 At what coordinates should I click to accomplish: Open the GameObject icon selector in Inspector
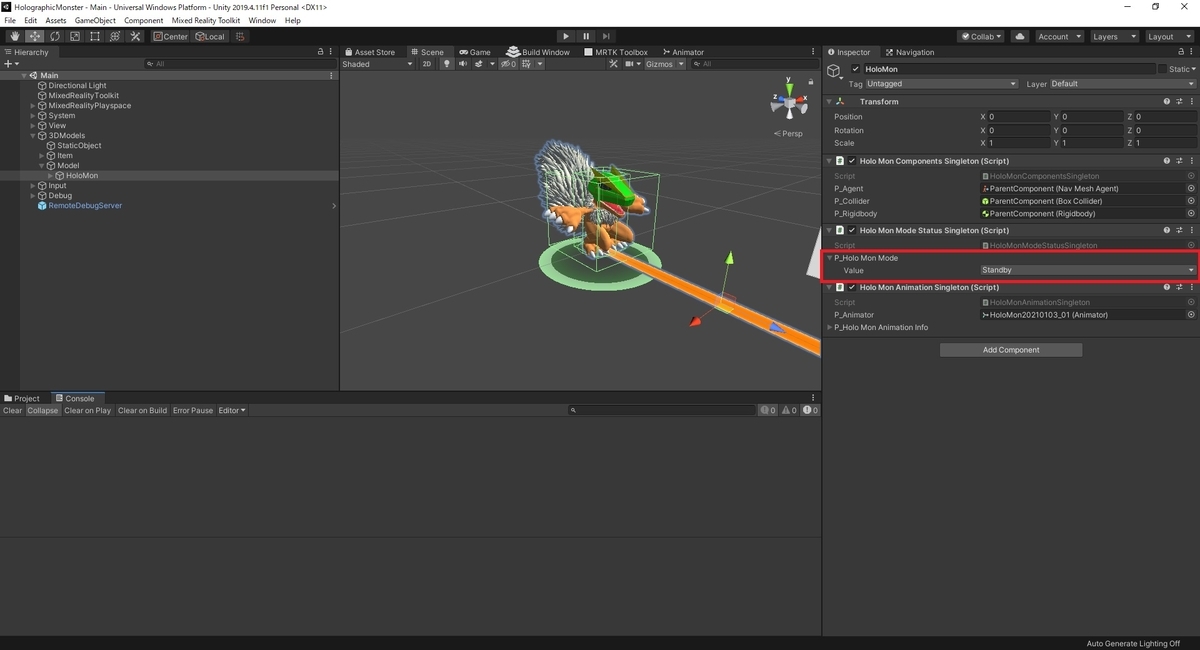point(834,70)
